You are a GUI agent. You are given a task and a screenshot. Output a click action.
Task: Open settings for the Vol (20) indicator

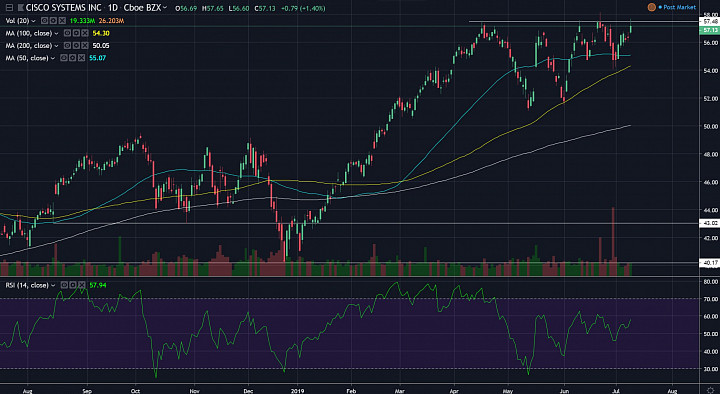[x=53, y=21]
